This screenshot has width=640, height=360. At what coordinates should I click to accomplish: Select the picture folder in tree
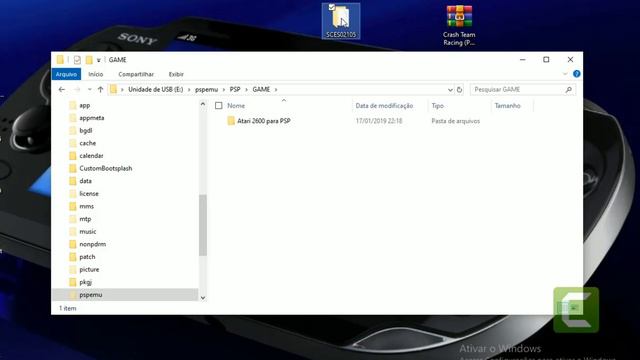tap(89, 270)
